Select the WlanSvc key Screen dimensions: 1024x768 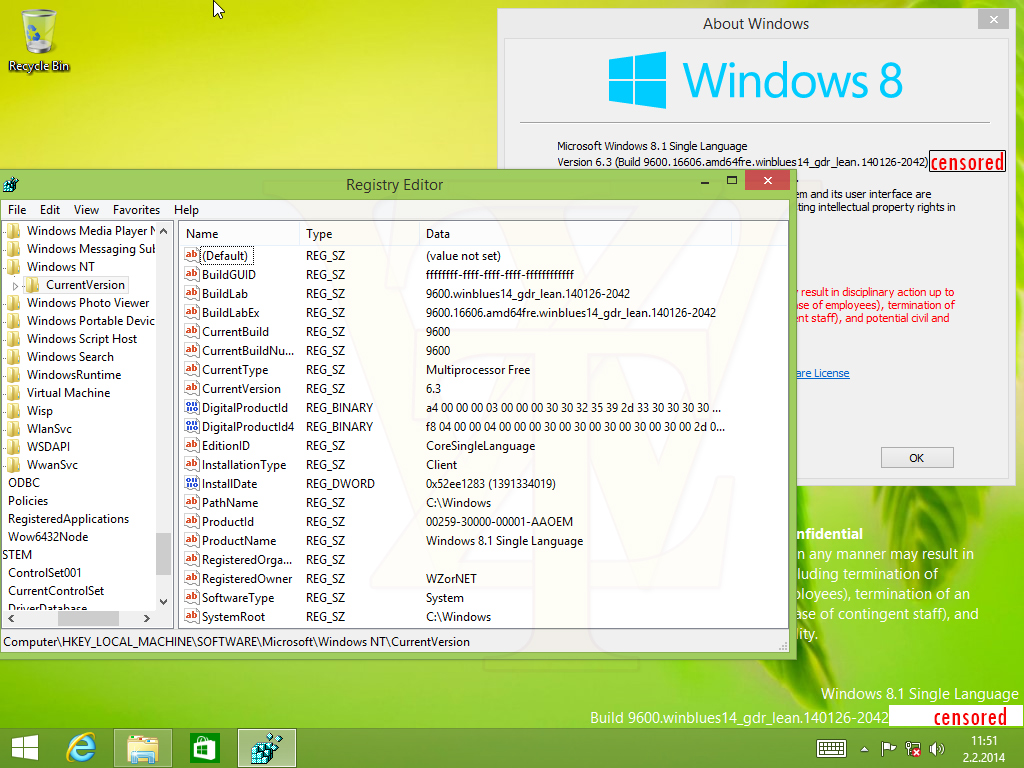[x=49, y=429]
